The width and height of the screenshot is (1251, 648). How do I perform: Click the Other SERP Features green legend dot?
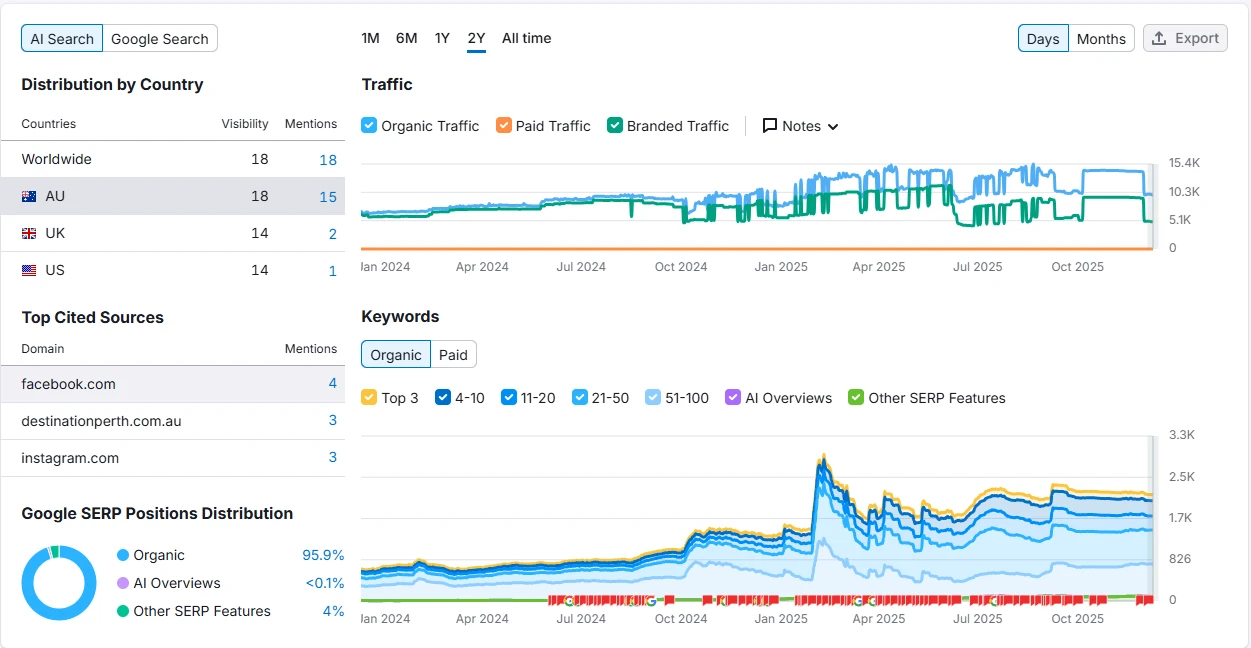tap(123, 612)
